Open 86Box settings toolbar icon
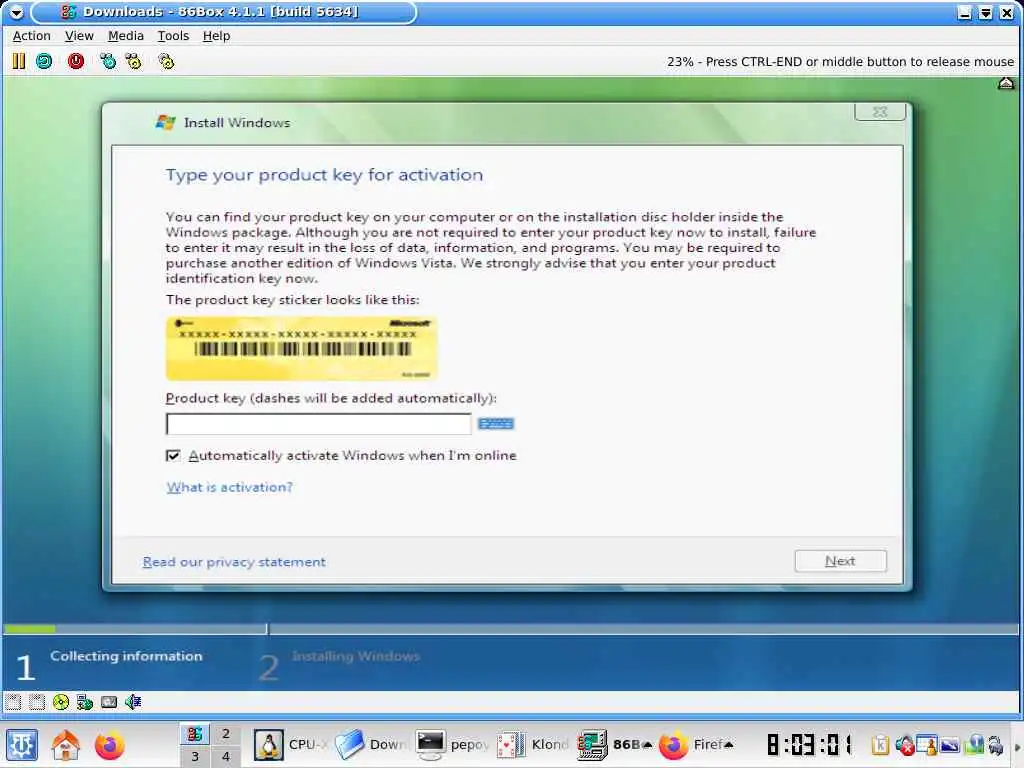Image resolution: width=1024 pixels, height=768 pixels. point(166,61)
